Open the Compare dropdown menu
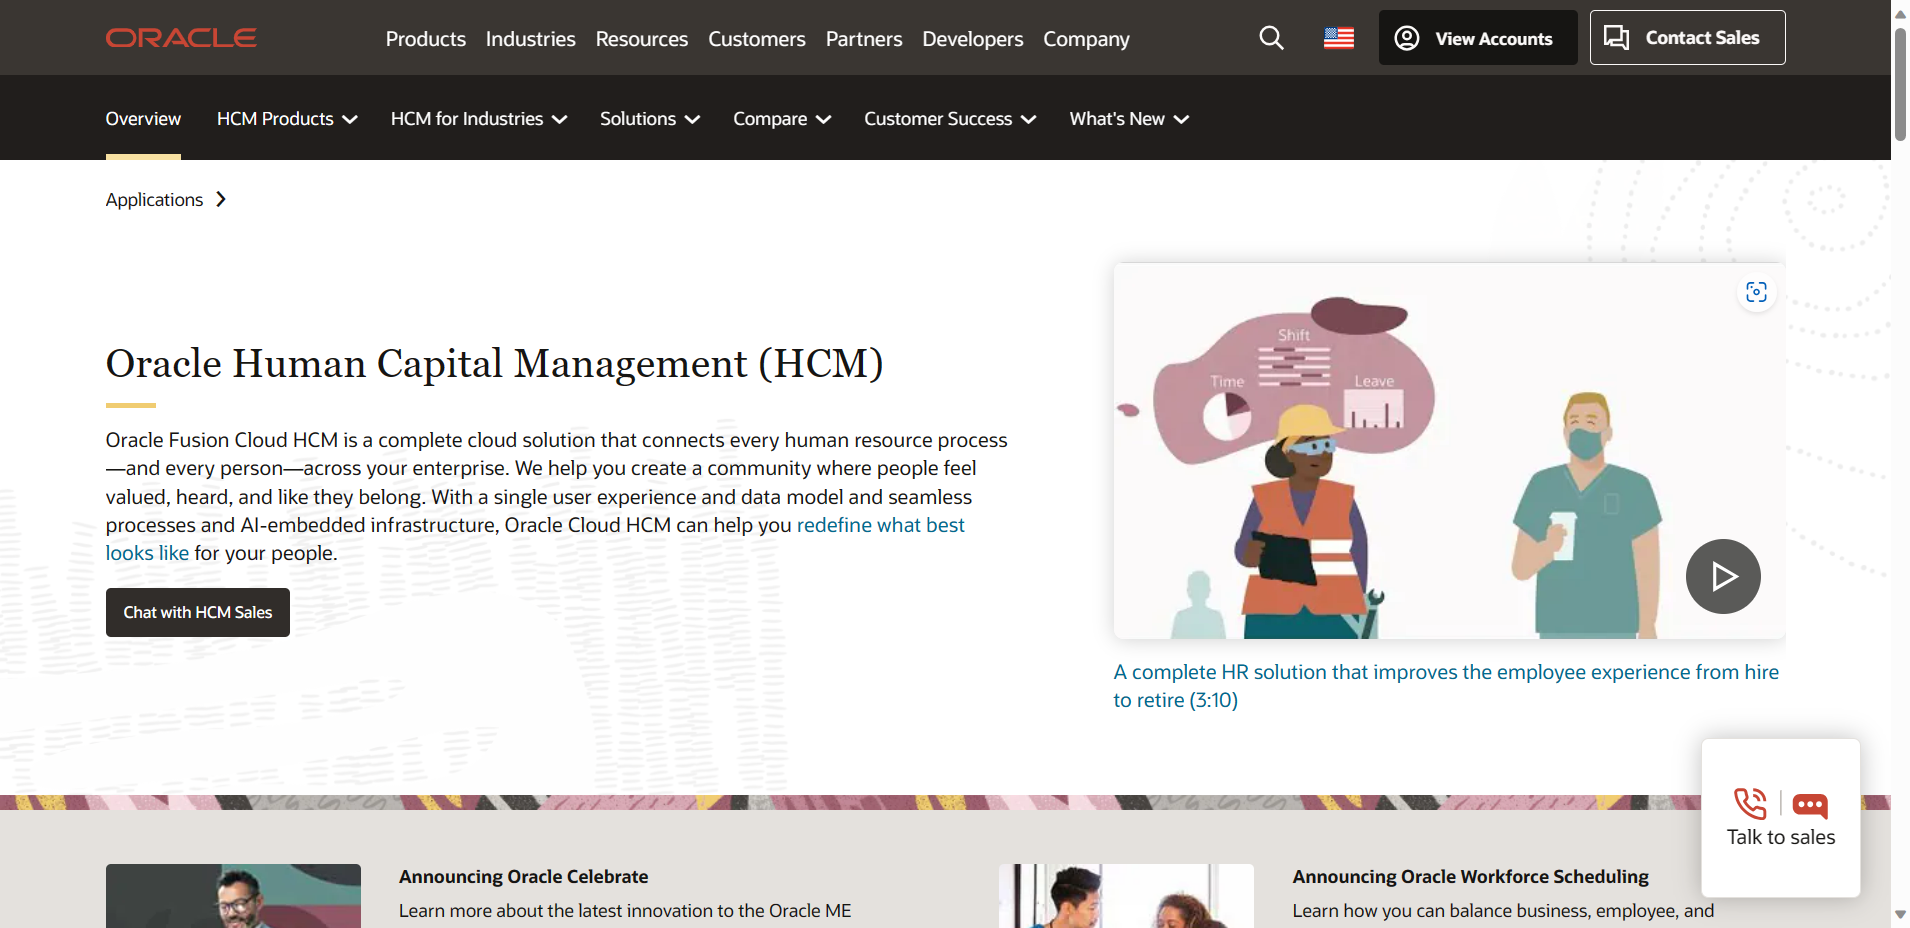This screenshot has height=928, width=1910. click(x=782, y=119)
